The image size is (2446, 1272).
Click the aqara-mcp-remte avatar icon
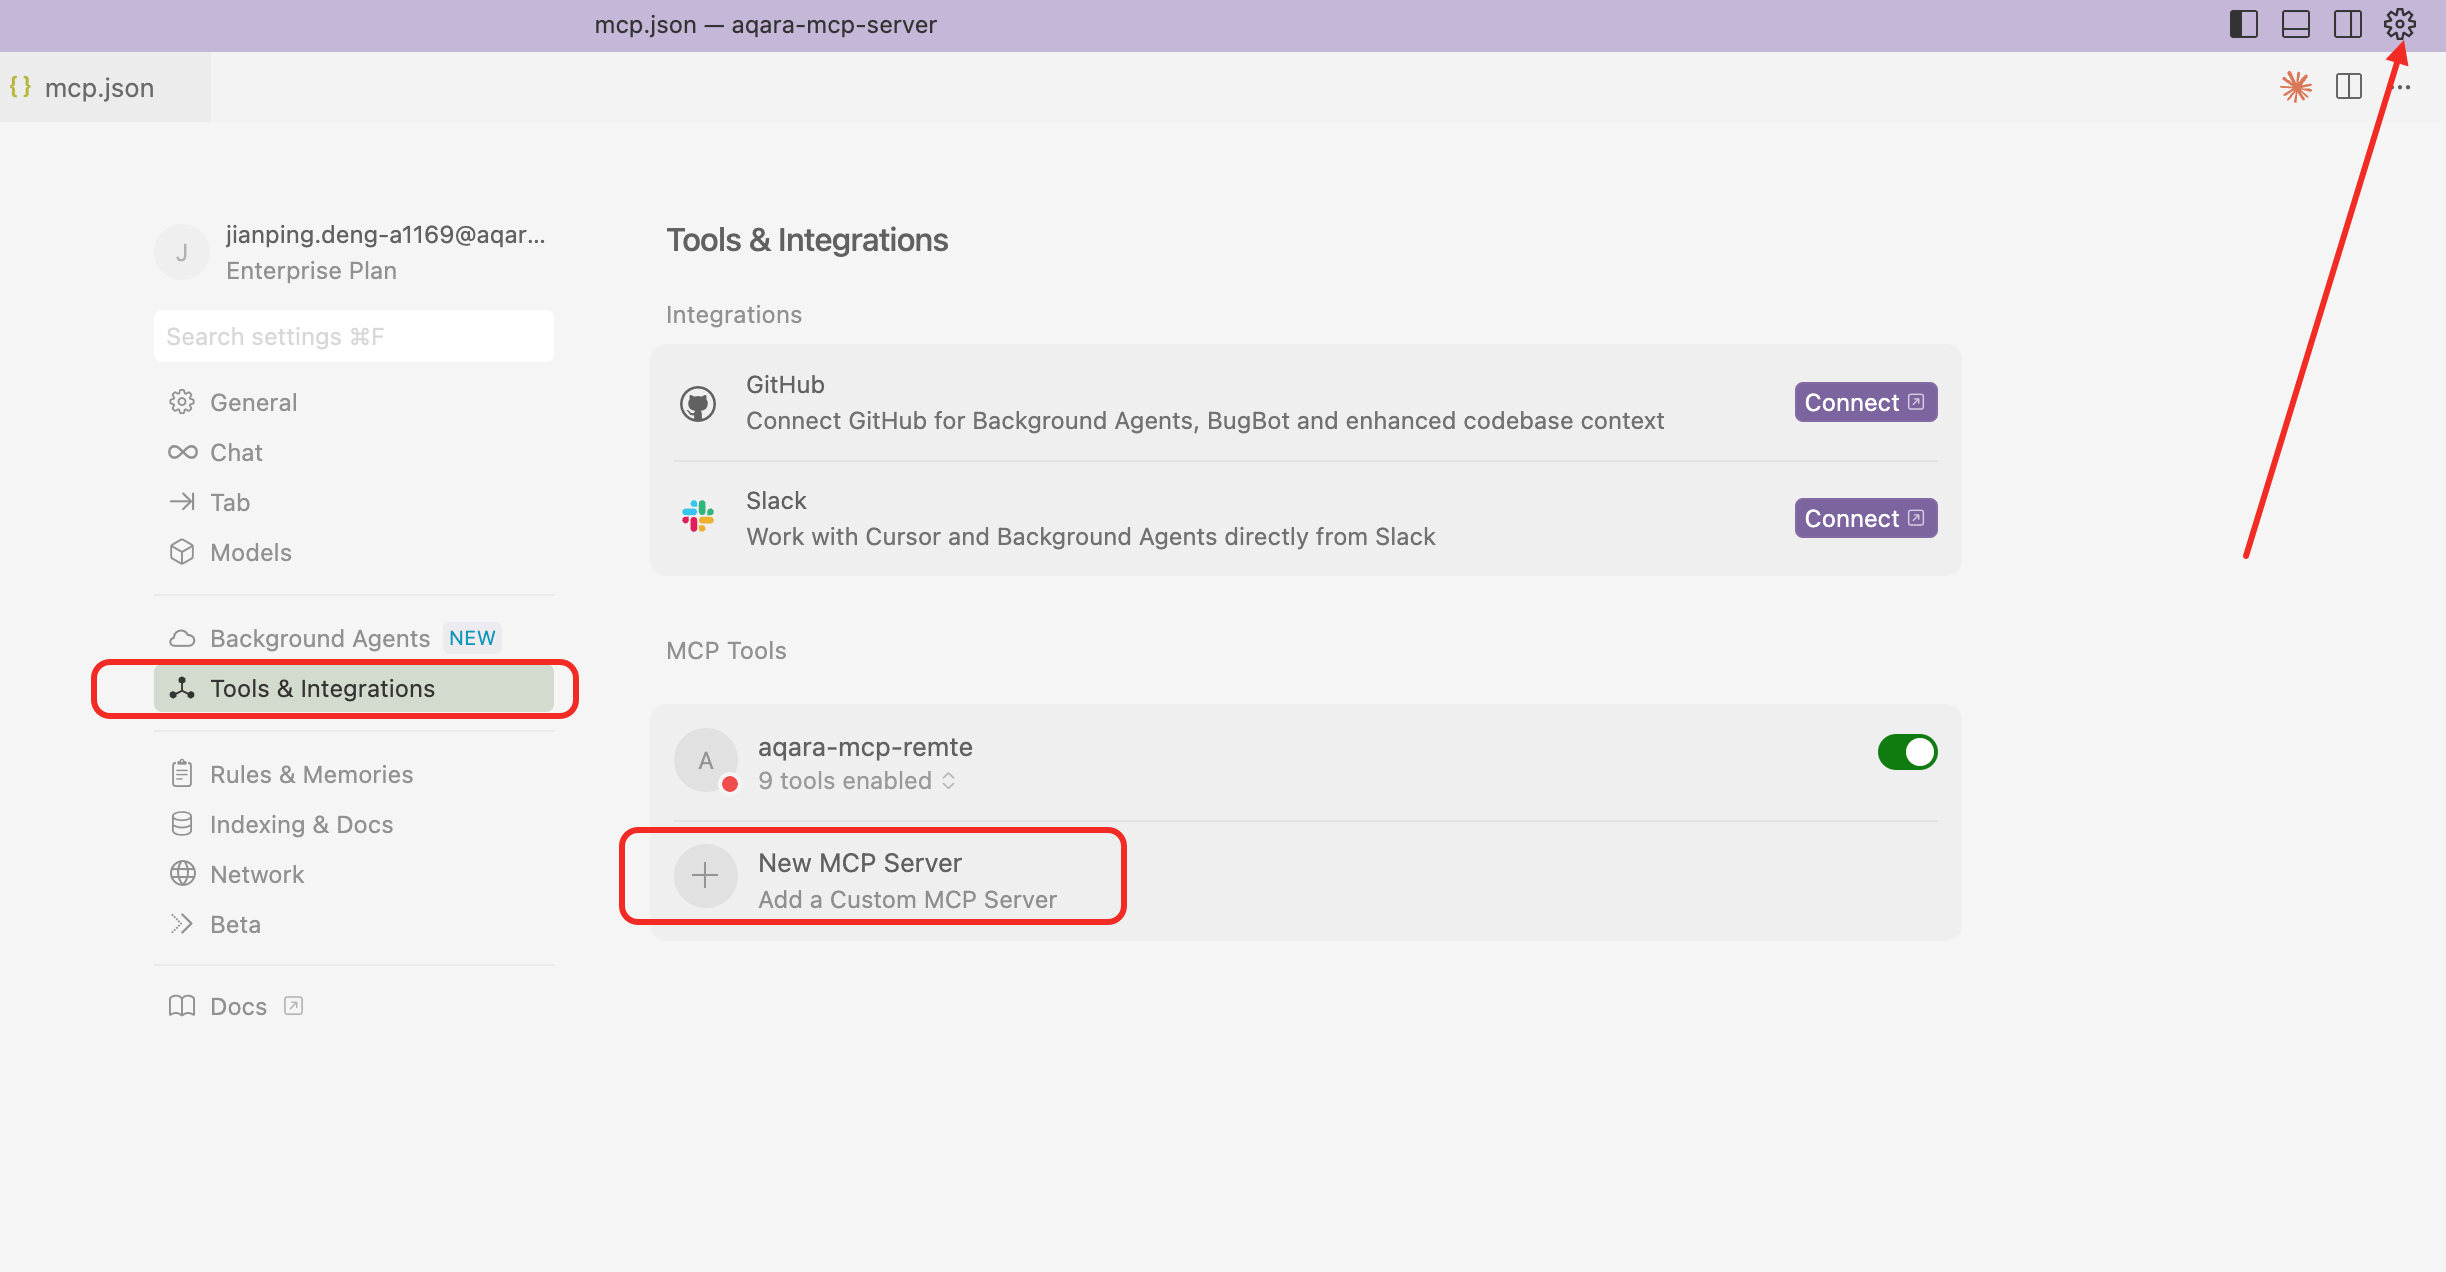705,760
